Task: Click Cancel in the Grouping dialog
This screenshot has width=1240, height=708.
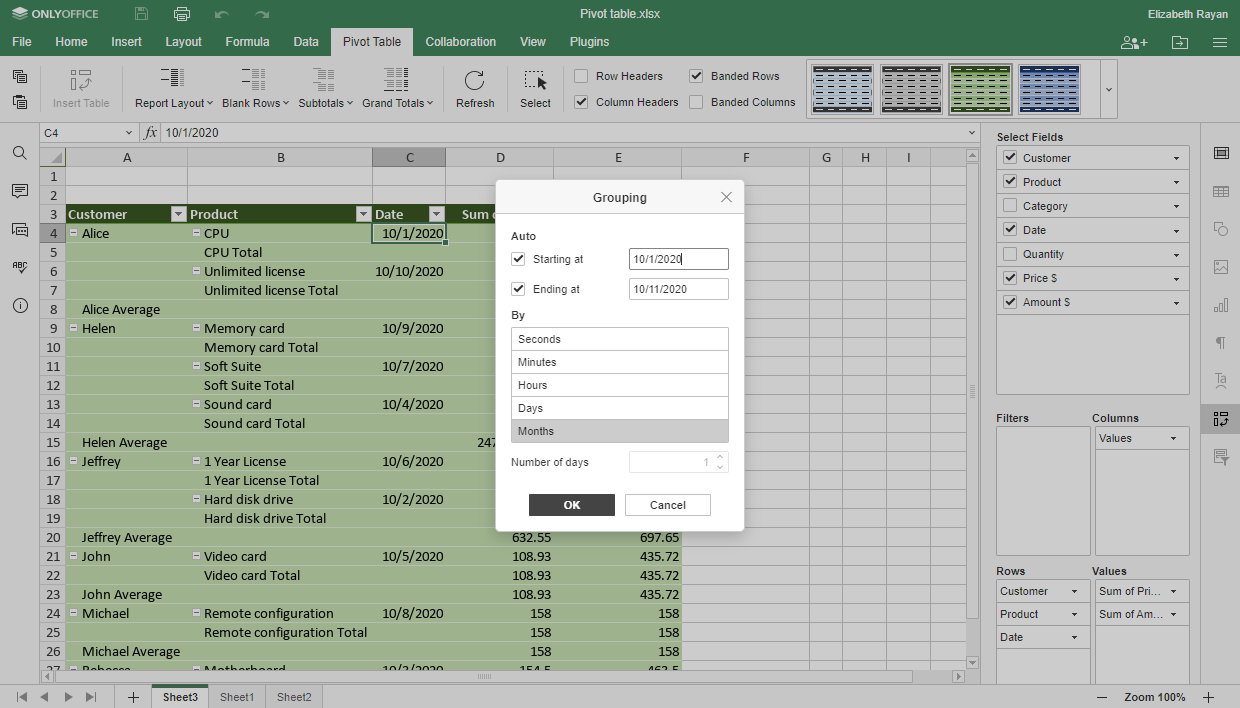Action: coord(668,505)
